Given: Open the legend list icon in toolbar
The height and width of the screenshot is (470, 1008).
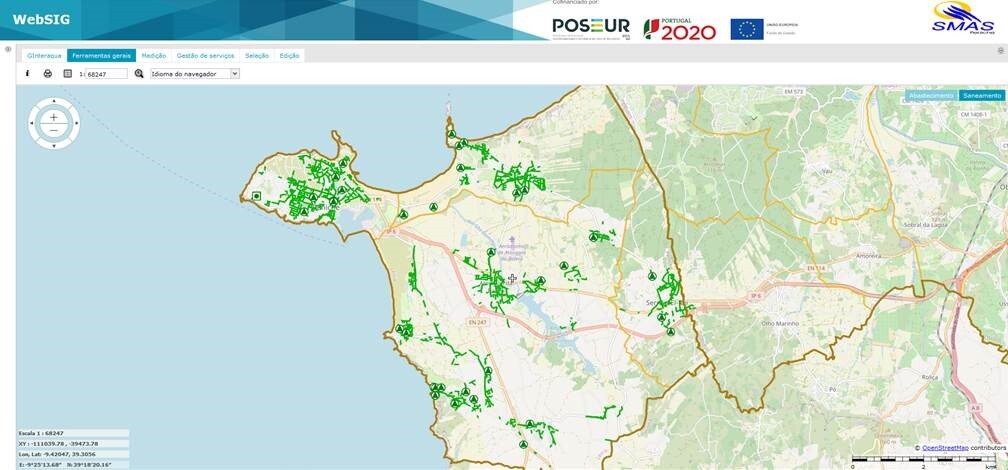Looking at the screenshot, I should pyautogui.click(x=67, y=74).
